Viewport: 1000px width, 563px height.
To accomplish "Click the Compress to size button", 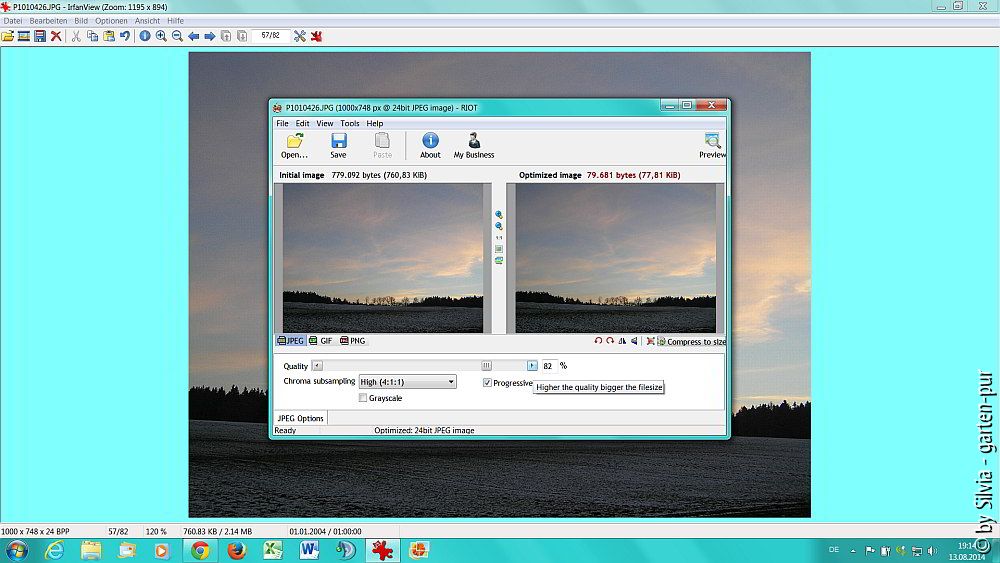I will coord(692,342).
